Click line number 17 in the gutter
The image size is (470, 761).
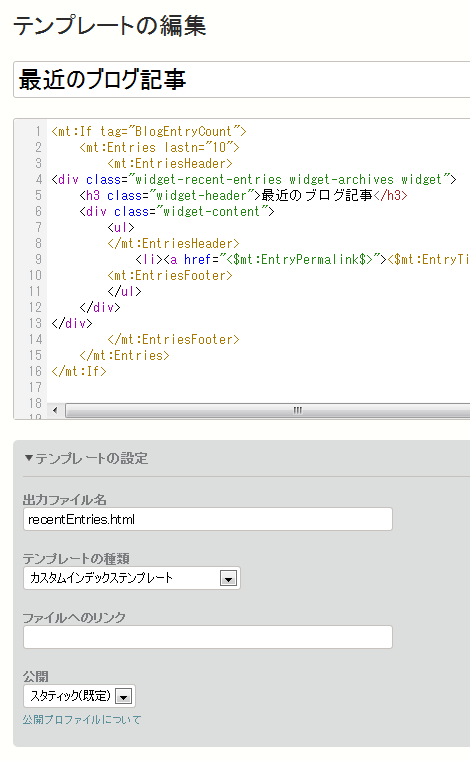35,387
